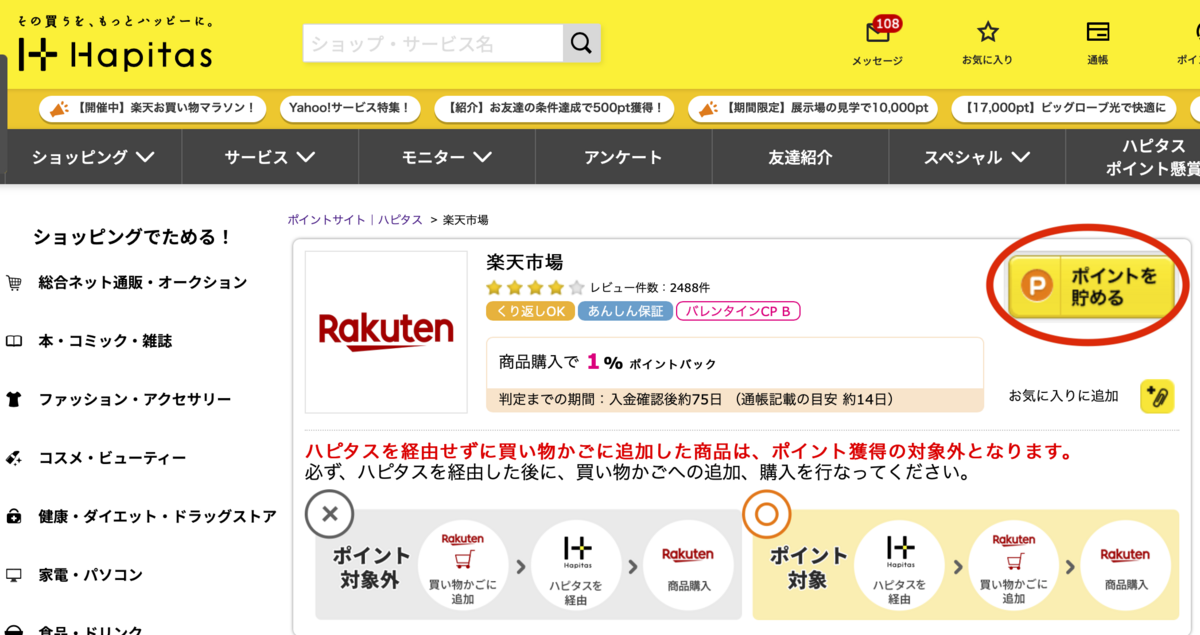Screen dimensions: 1200x635
Task: Open the 通帳 passbook icon
Action: click(1097, 32)
